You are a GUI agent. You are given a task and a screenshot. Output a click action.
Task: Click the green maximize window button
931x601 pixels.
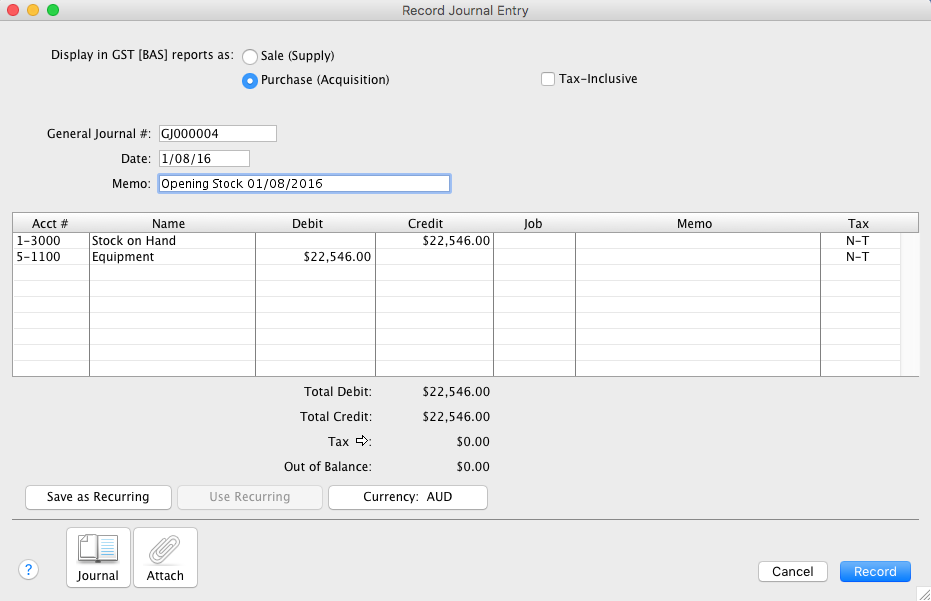point(53,10)
